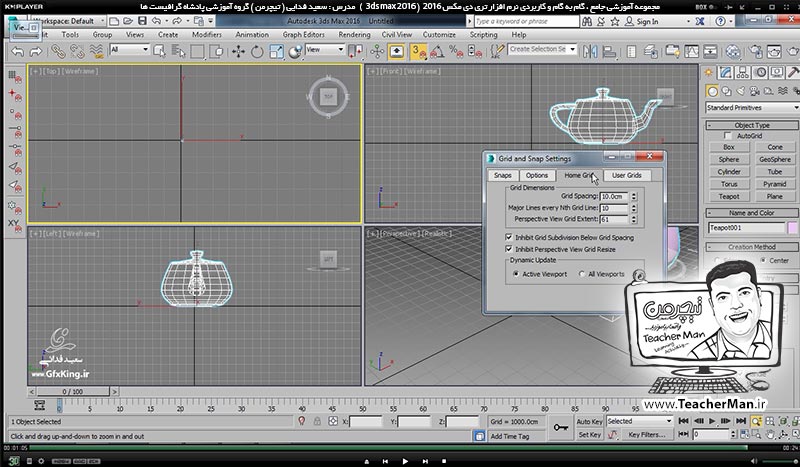
Task: Collapse the Creation Method rollout
Action: click(x=752, y=247)
